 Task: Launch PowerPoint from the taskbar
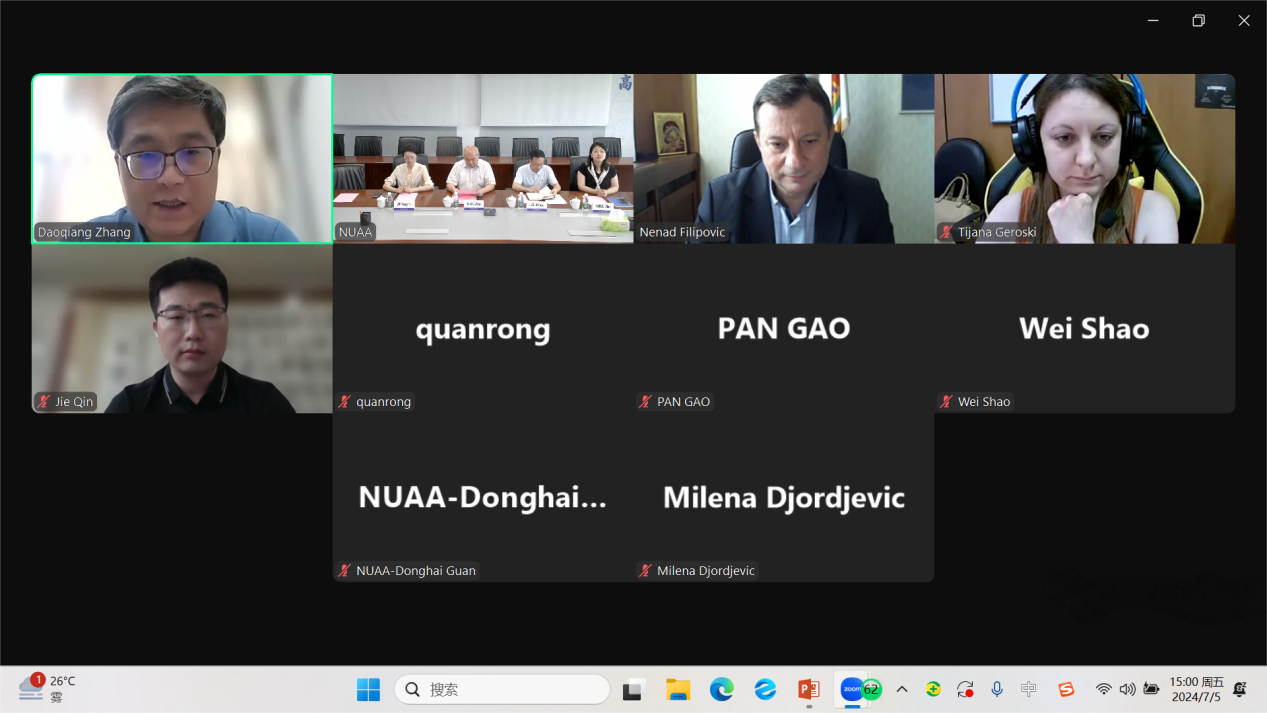pos(809,689)
